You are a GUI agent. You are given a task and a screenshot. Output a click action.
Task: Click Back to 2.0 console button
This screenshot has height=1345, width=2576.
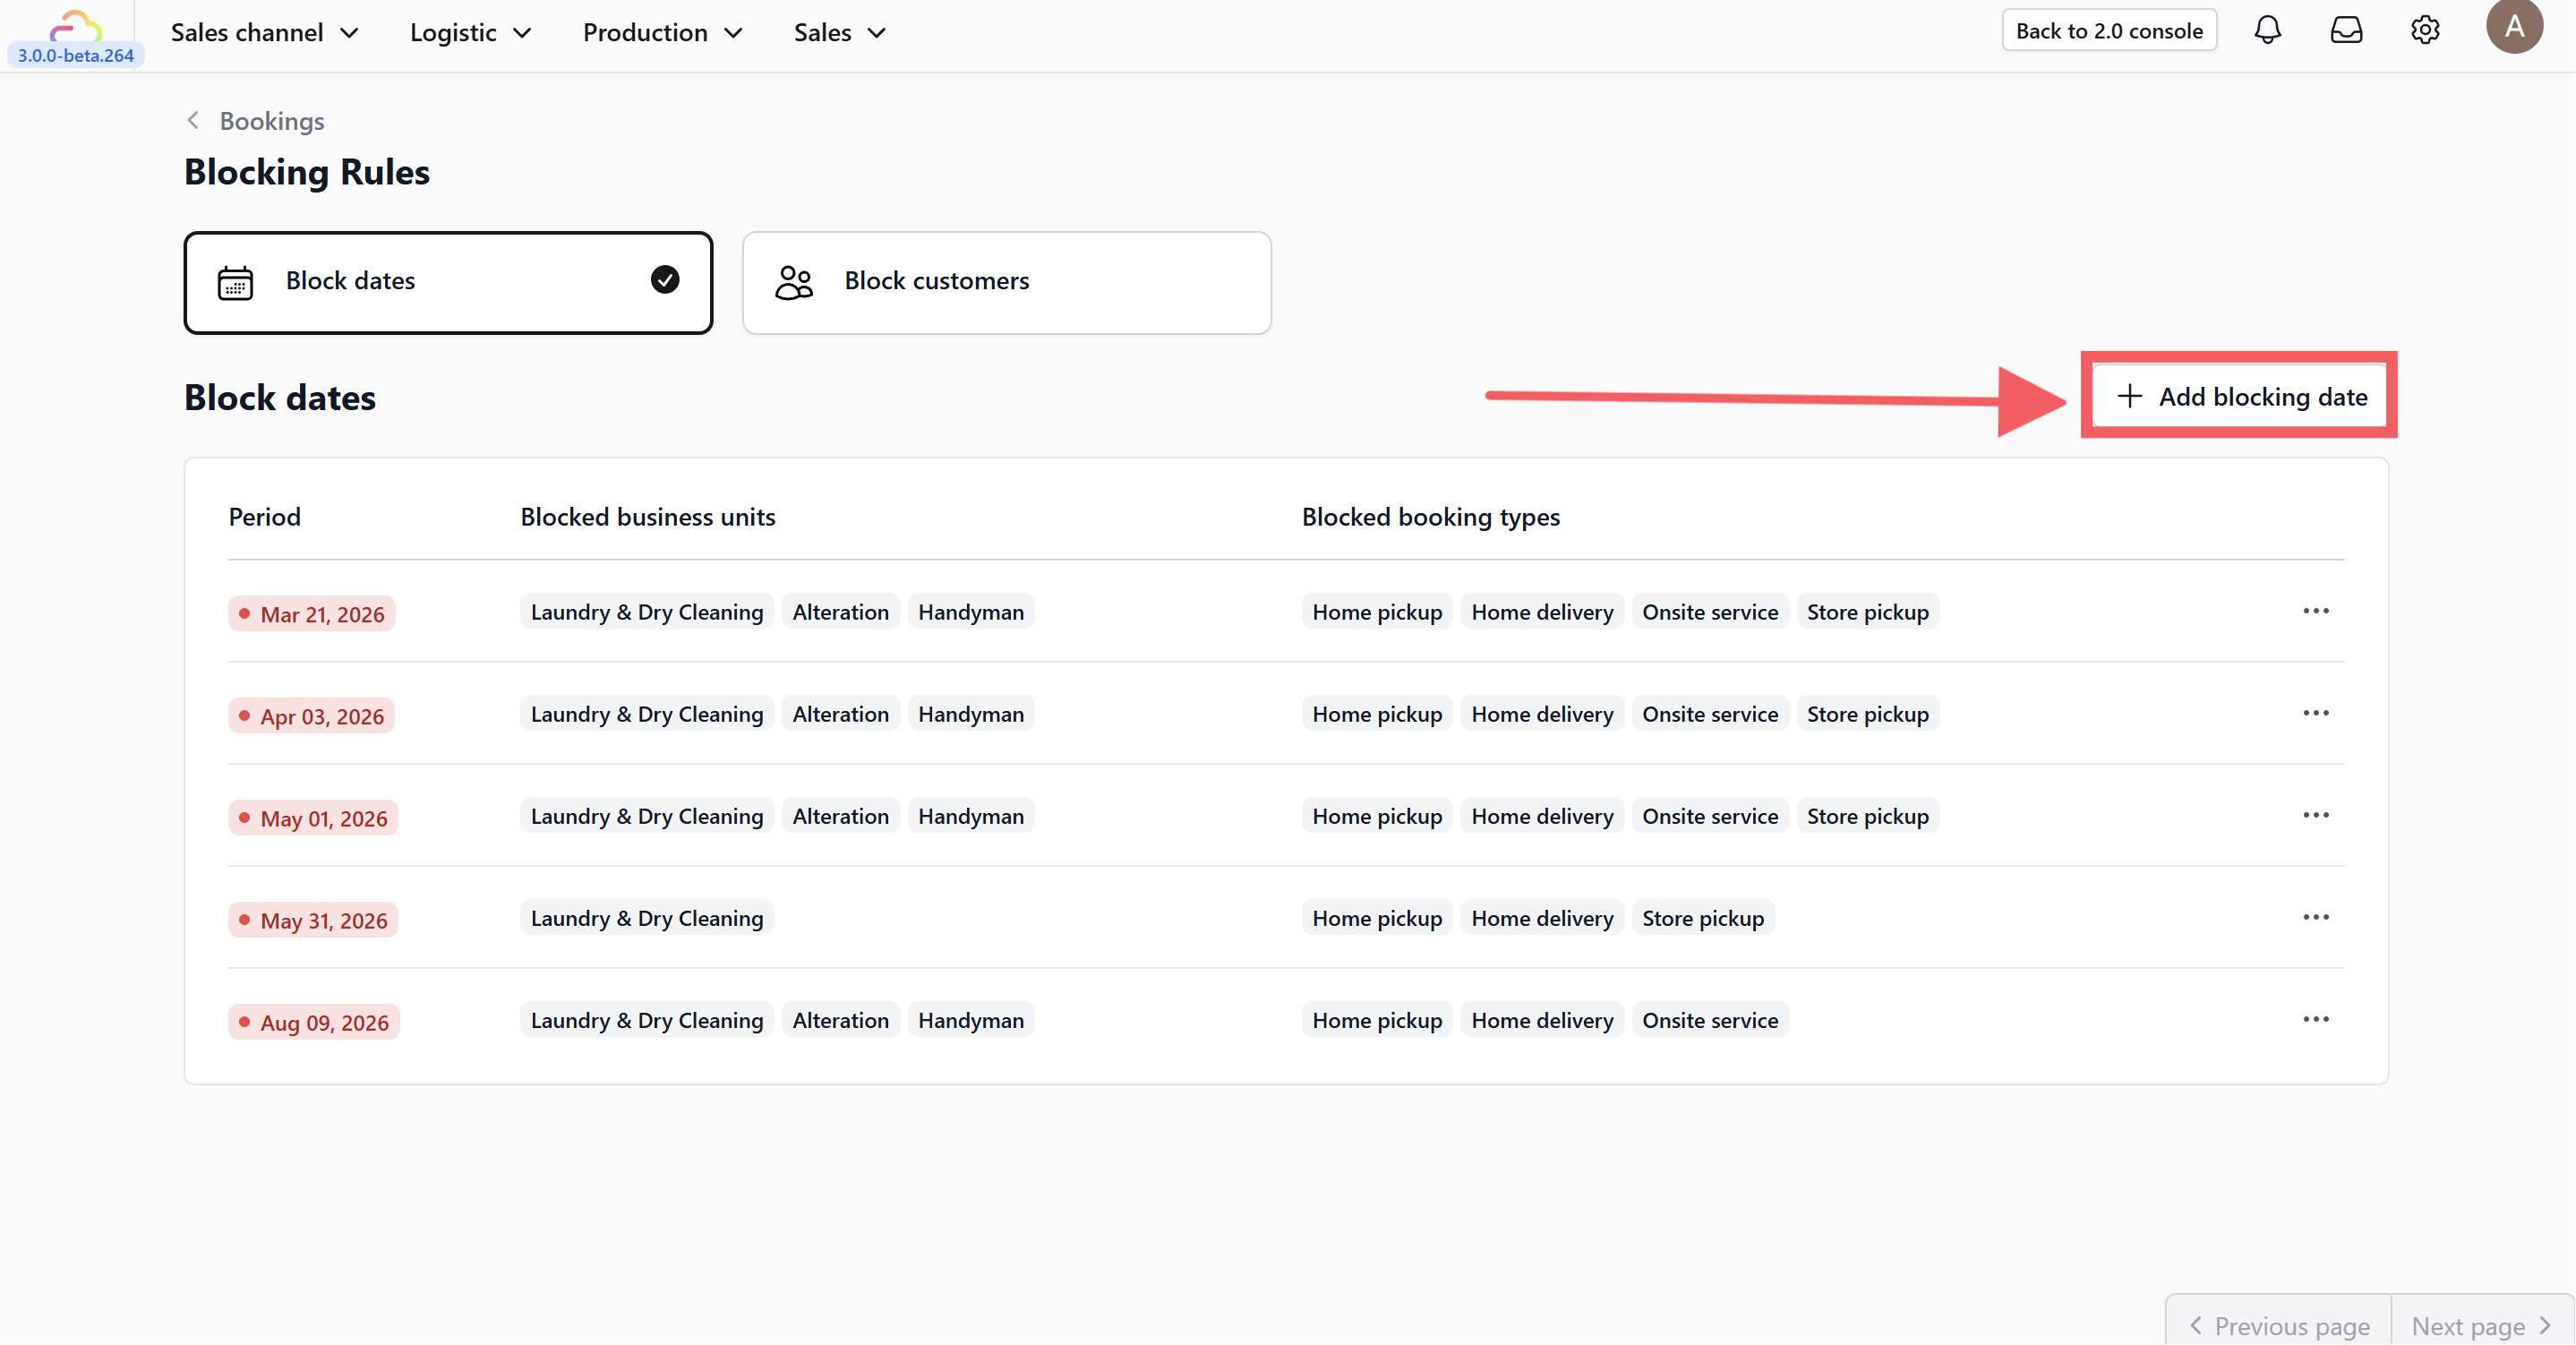(x=2108, y=31)
